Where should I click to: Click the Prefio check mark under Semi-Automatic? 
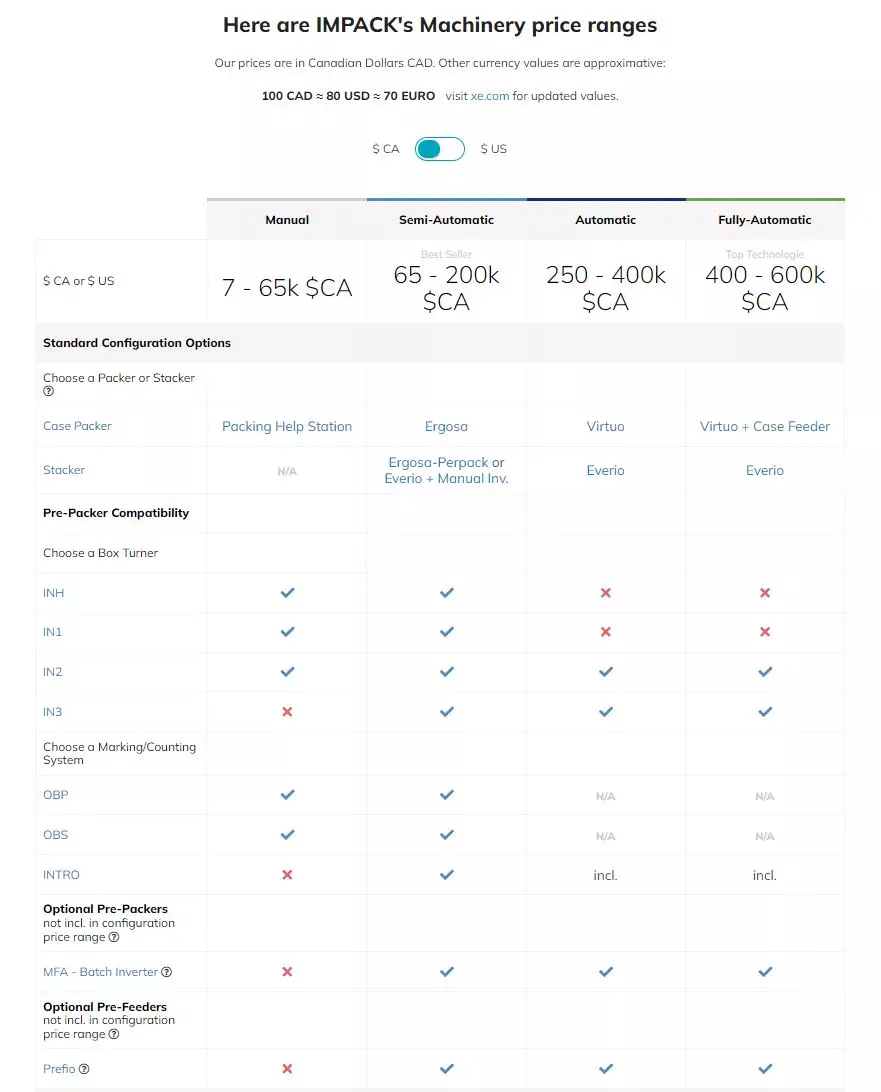pyautogui.click(x=446, y=1068)
